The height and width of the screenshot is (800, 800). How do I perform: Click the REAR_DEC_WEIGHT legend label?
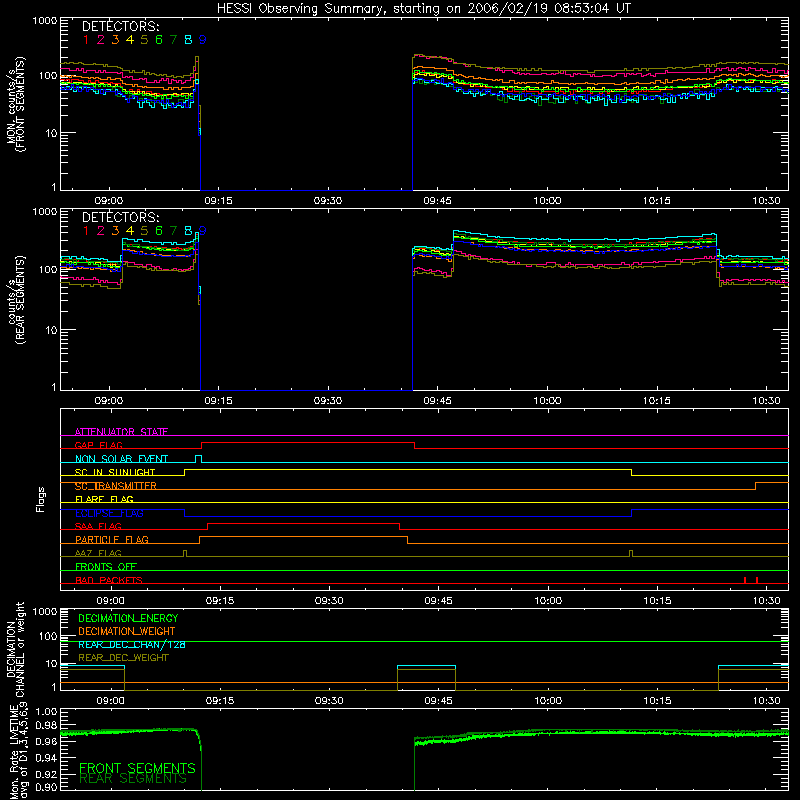click(123, 658)
